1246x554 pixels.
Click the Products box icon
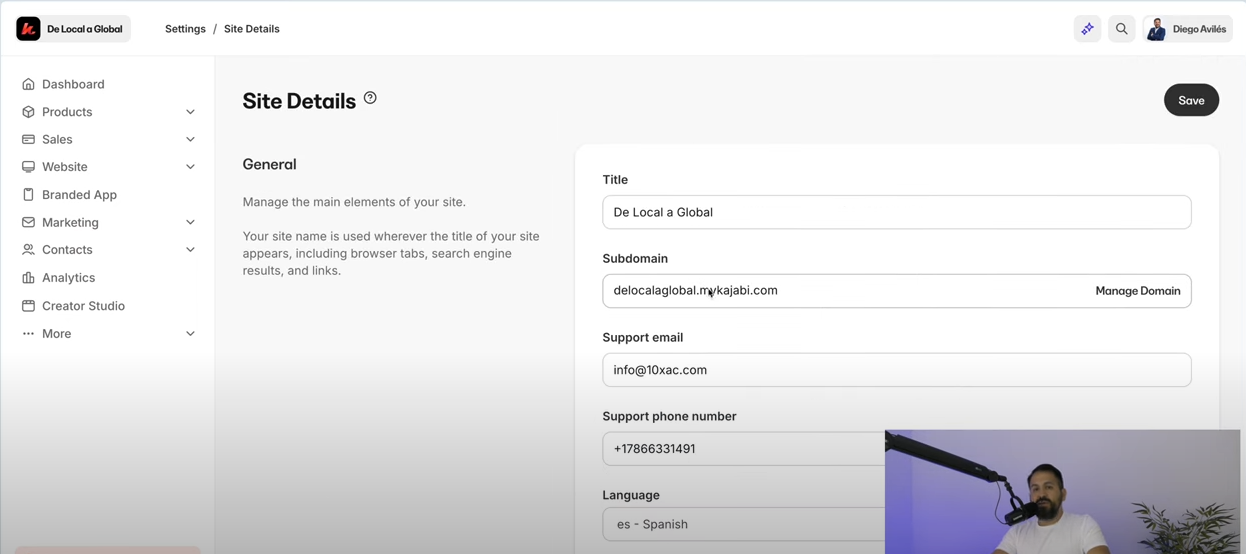[28, 112]
